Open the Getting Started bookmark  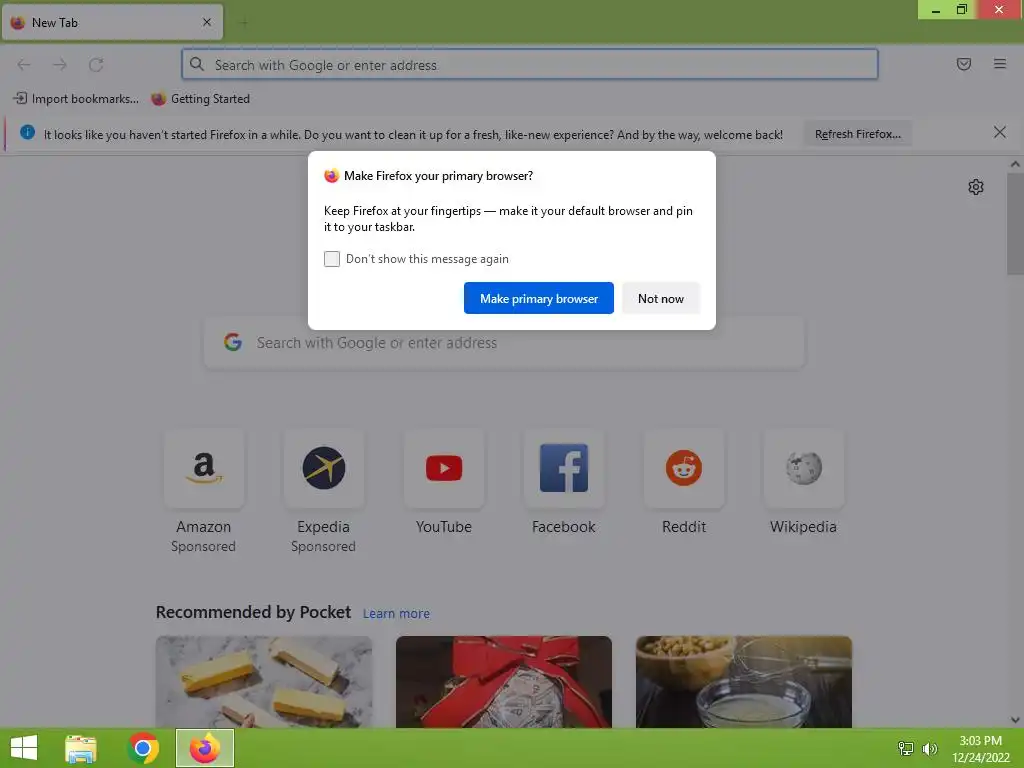point(200,99)
